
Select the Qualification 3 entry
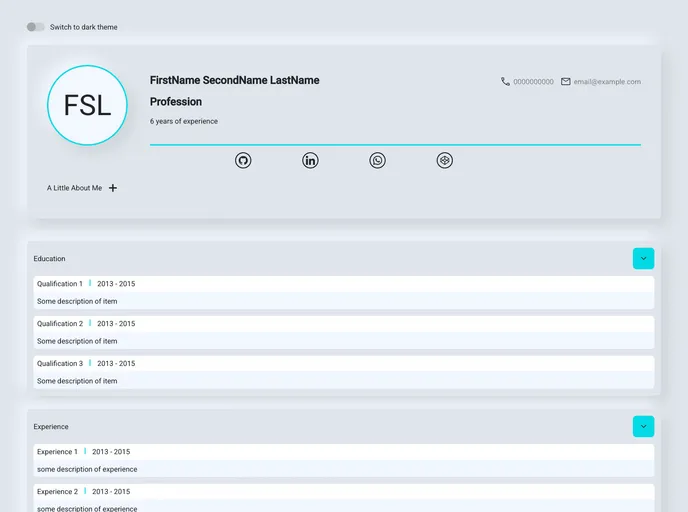[x=60, y=364]
